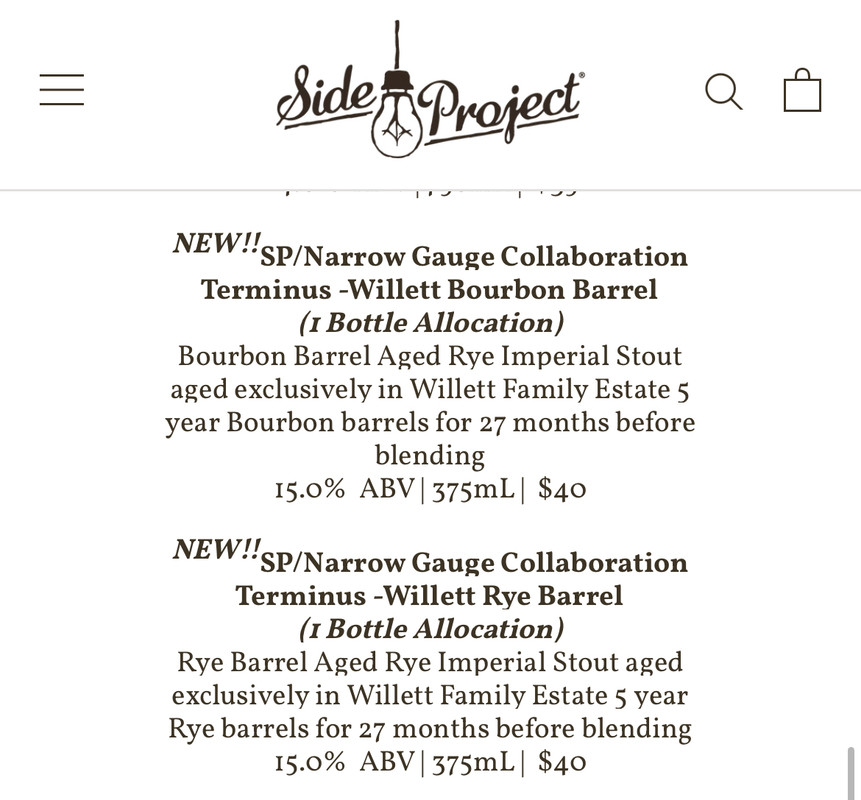Click first SP/Narrow Gauge Collaboration heading
Screen dimensions: 861x800
coord(473,258)
